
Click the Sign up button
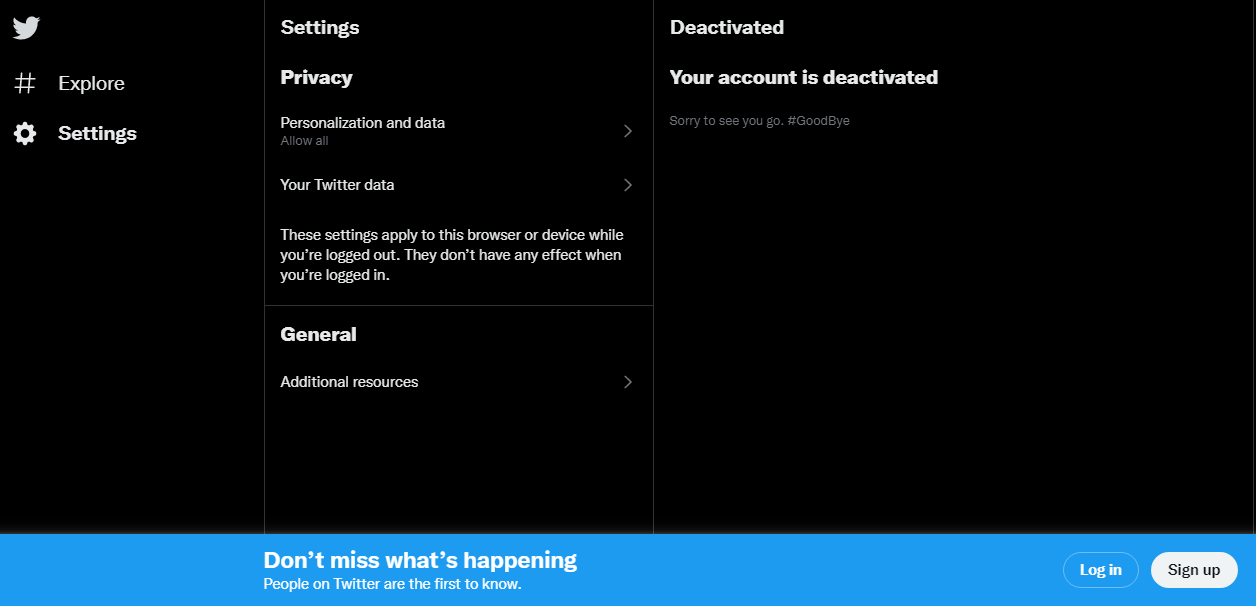(x=1194, y=570)
